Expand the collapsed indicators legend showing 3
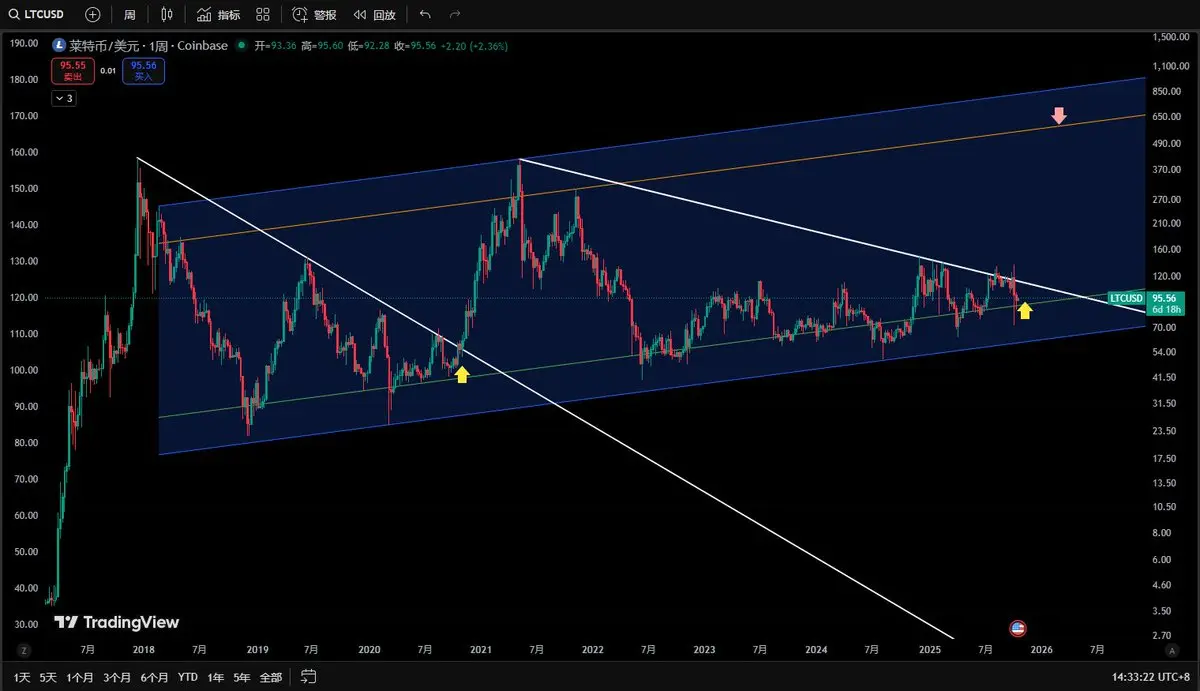 tap(64, 98)
